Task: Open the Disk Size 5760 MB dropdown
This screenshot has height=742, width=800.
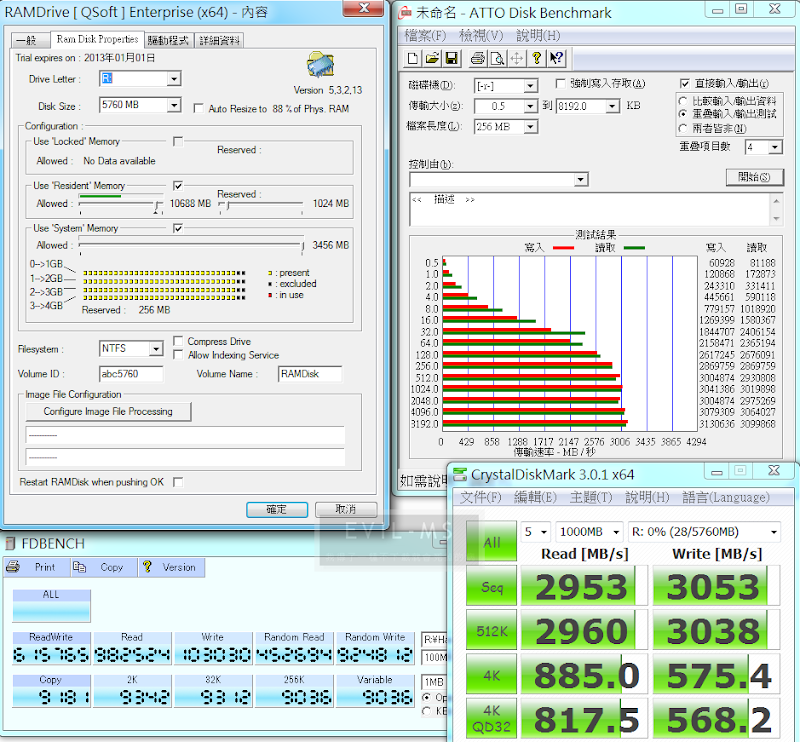Action: [x=174, y=105]
